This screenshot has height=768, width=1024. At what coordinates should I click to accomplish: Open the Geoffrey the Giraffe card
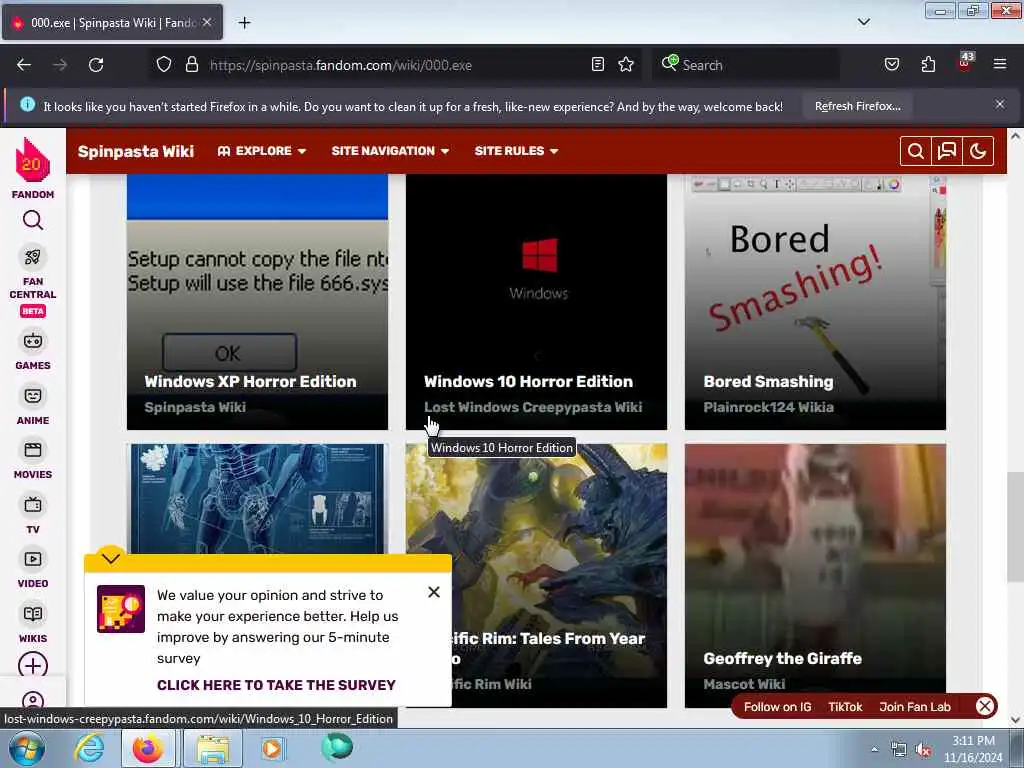coord(815,575)
